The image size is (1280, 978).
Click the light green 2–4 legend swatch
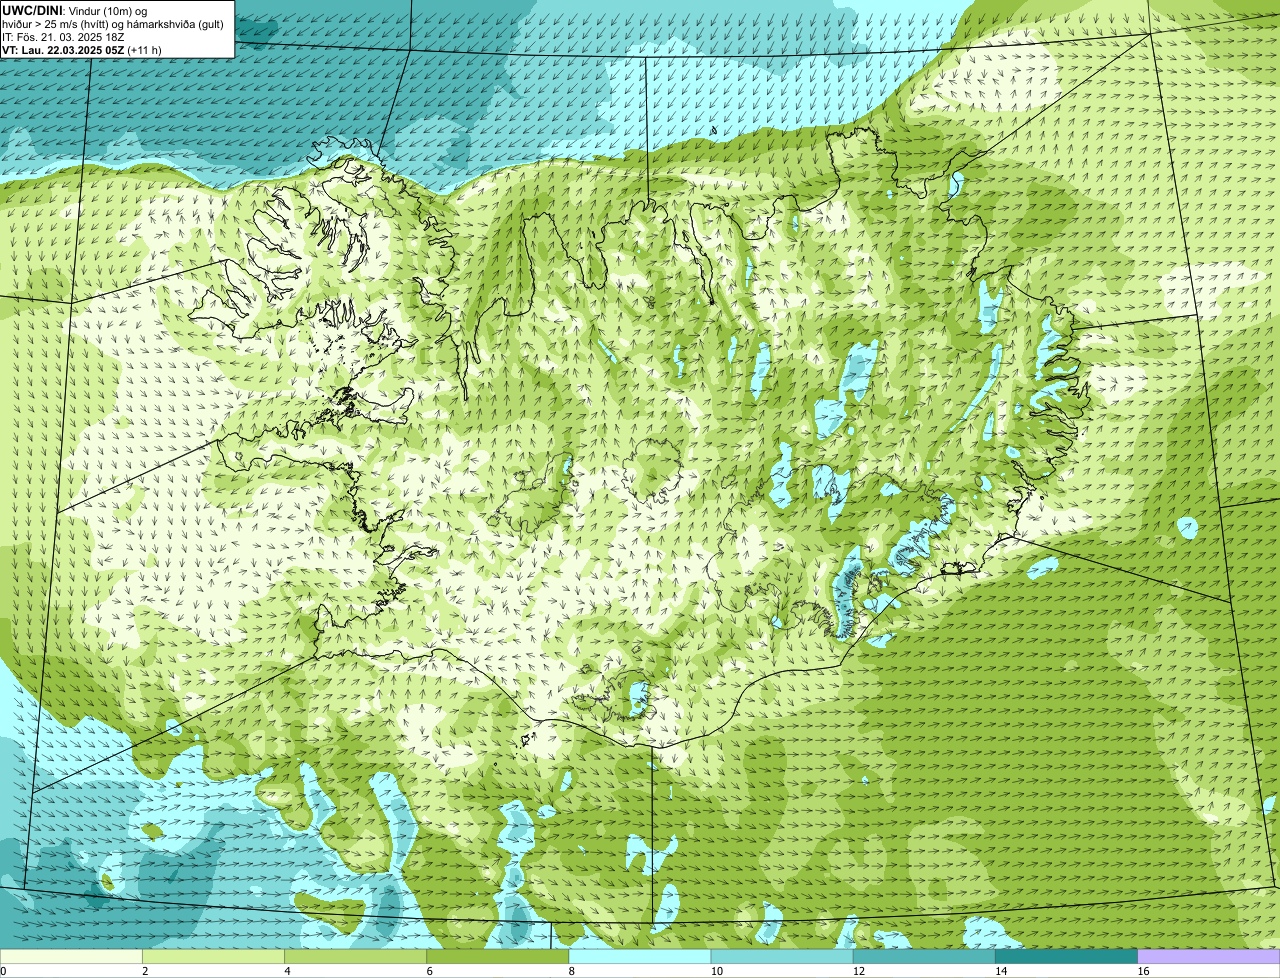click(213, 957)
